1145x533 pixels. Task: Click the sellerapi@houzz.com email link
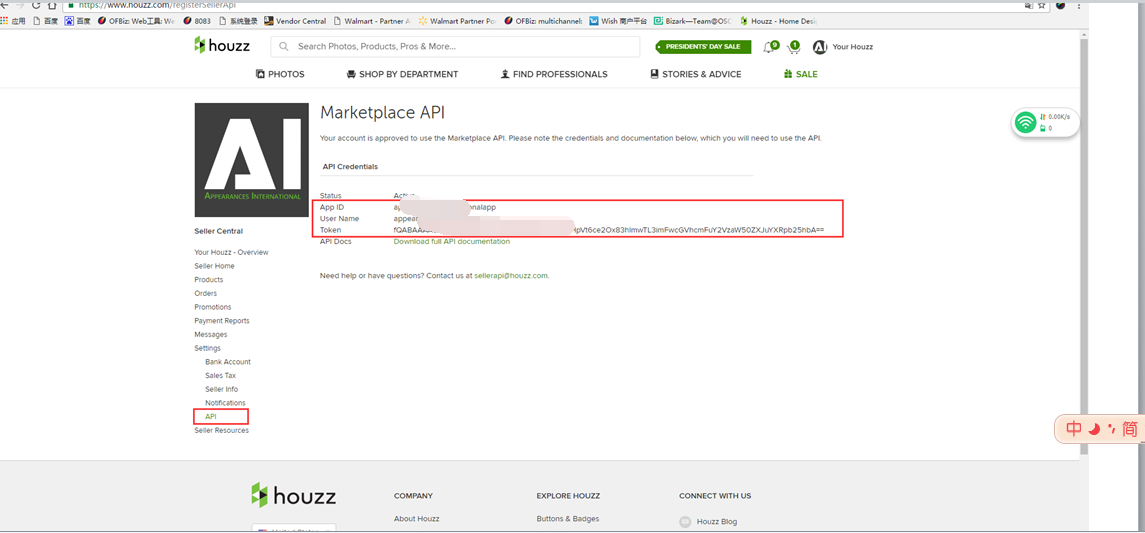pyautogui.click(x=510, y=276)
